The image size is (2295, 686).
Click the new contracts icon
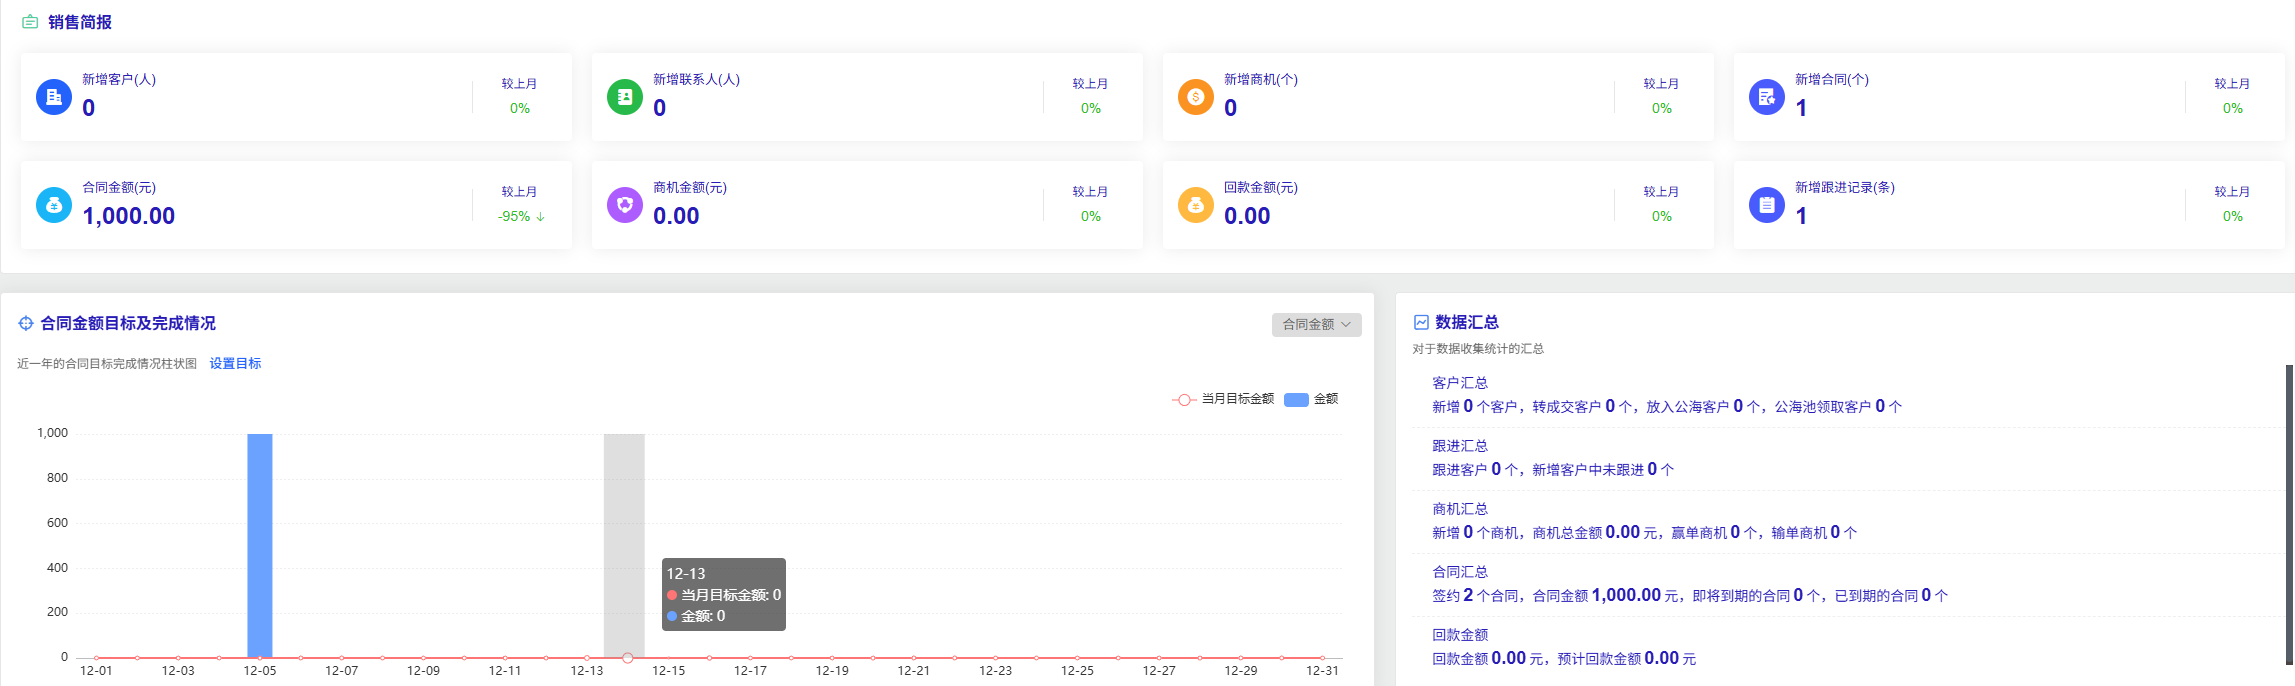[1766, 97]
